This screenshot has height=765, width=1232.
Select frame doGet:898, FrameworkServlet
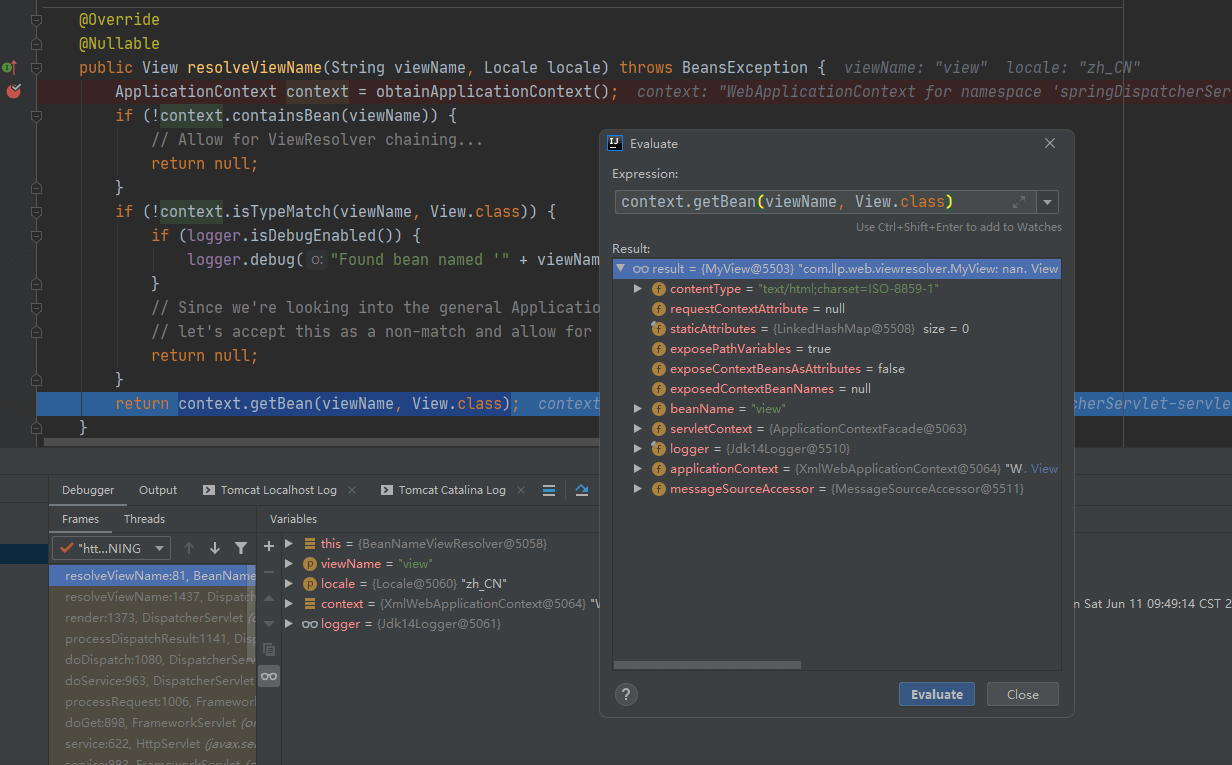click(152, 722)
